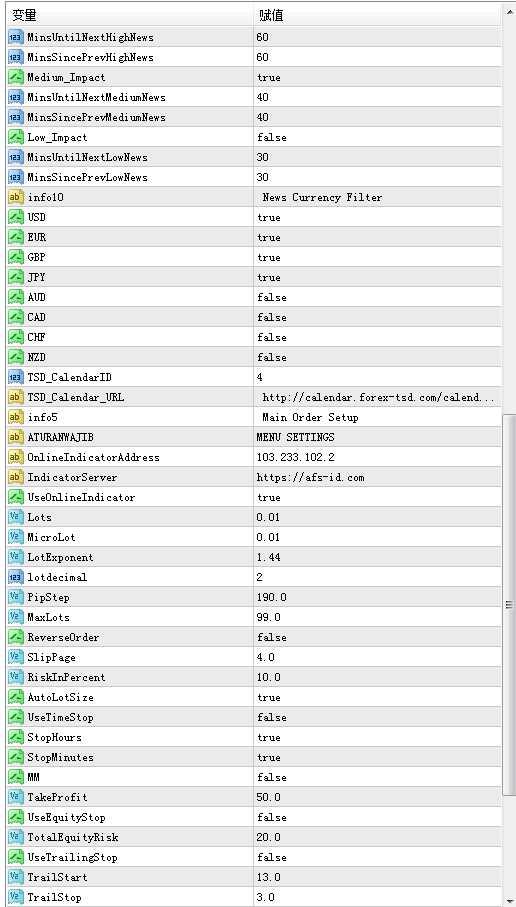
Task: Select the double-type icon next to Lots
Action: [16, 518]
